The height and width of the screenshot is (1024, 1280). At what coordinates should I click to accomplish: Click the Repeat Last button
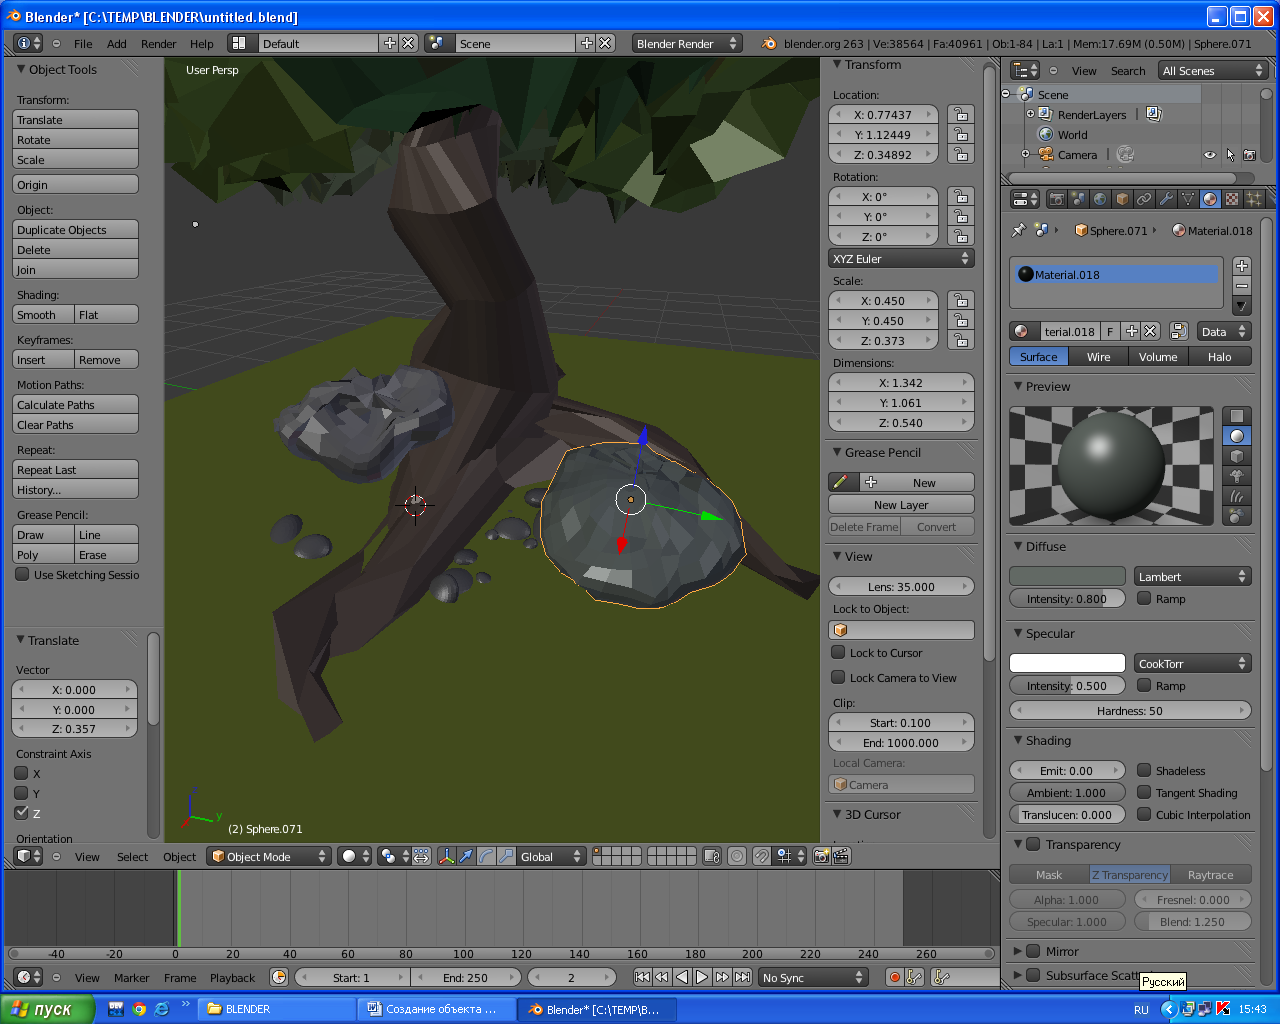(x=76, y=469)
